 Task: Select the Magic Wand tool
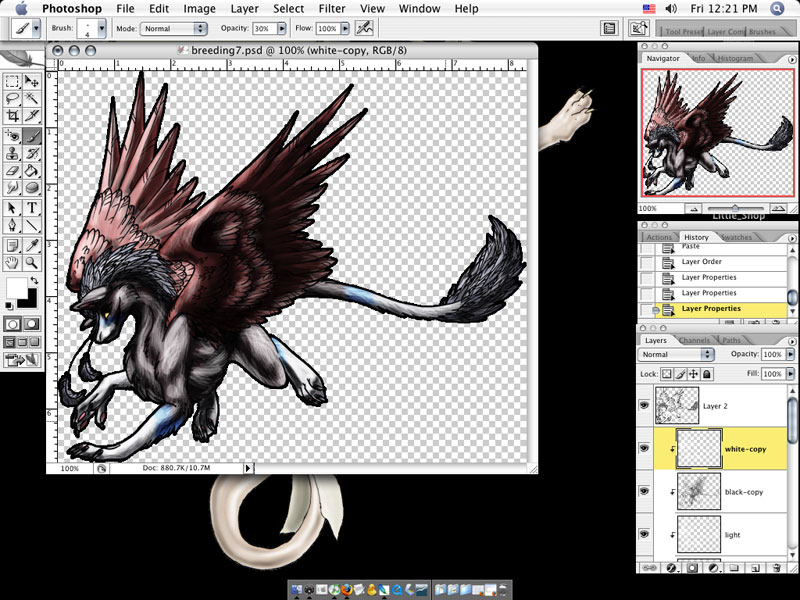coord(32,98)
